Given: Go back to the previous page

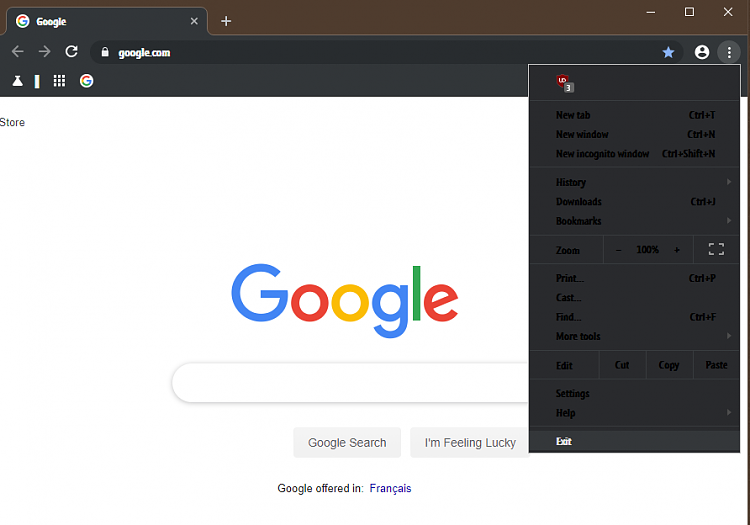Looking at the screenshot, I should pyautogui.click(x=18, y=52).
